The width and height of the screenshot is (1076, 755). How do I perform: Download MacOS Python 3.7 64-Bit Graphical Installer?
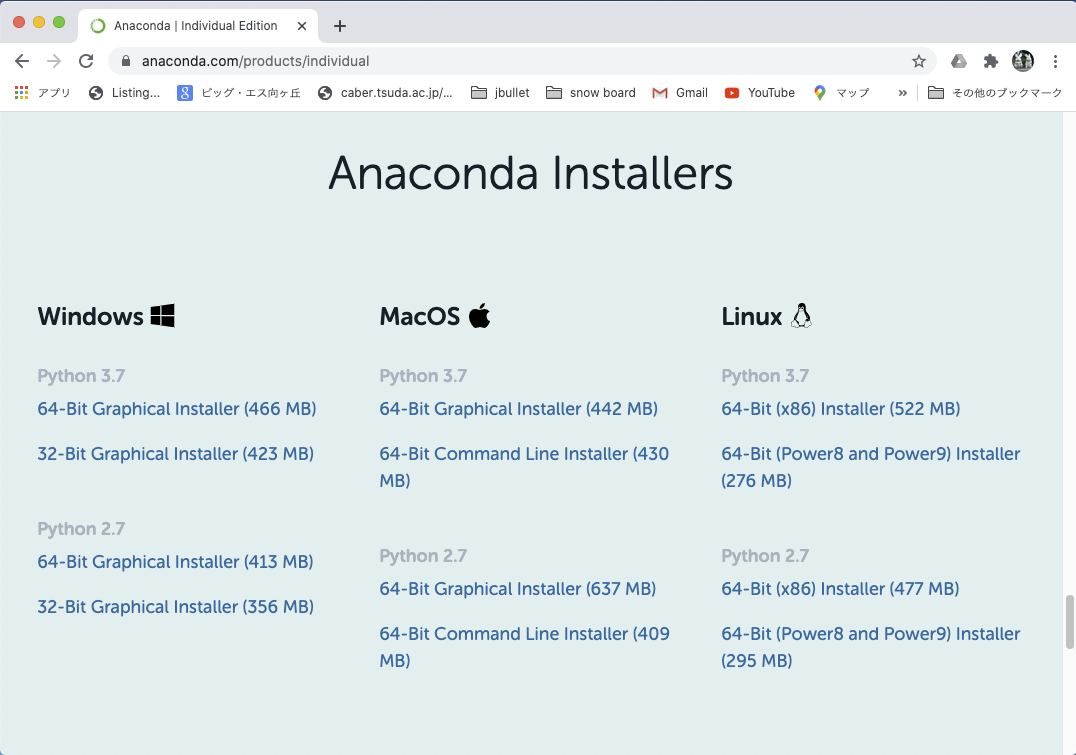(518, 409)
